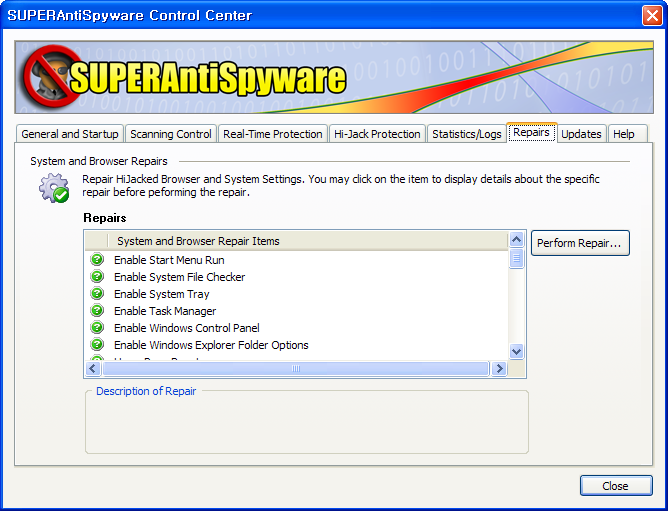
Task: Select the Repairs tab
Action: tap(531, 133)
